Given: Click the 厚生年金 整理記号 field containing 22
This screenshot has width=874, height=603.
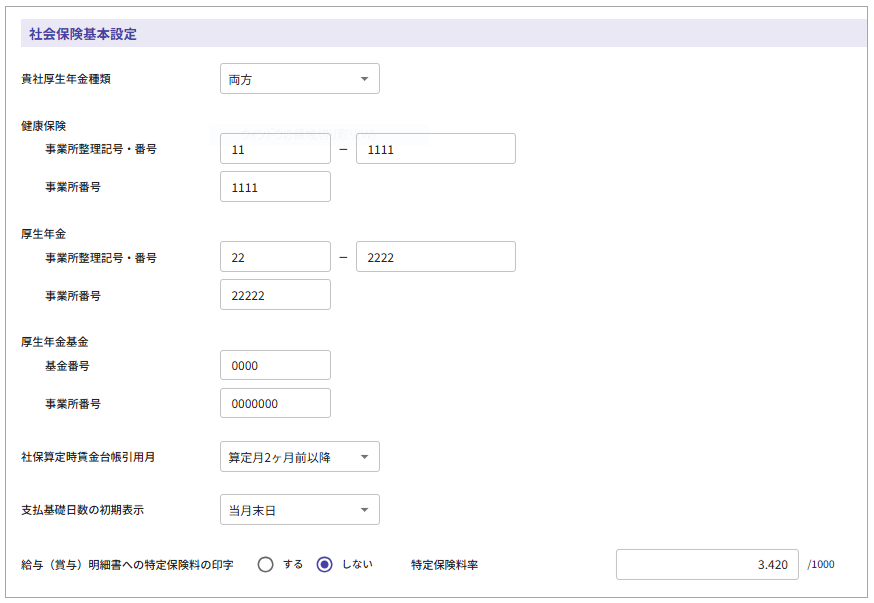Looking at the screenshot, I should (275, 257).
